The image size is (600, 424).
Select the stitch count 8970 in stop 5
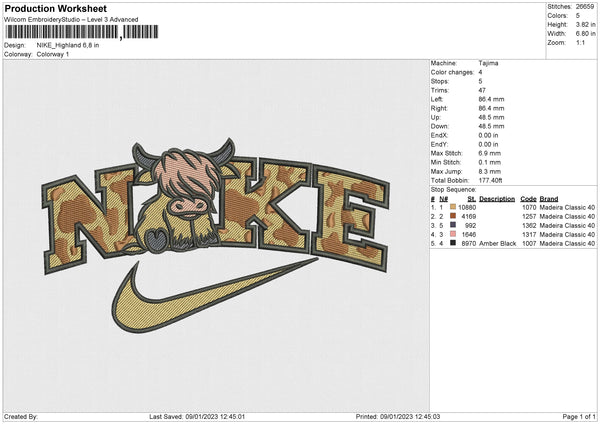469,243
